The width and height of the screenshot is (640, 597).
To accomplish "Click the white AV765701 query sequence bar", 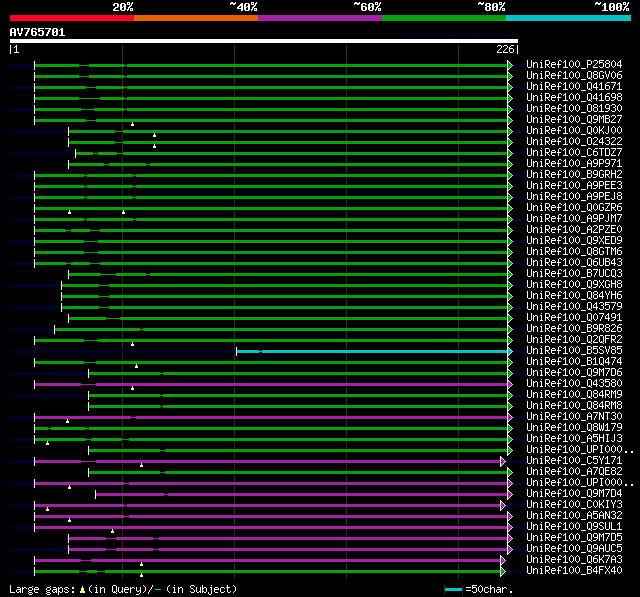I will pos(264,41).
